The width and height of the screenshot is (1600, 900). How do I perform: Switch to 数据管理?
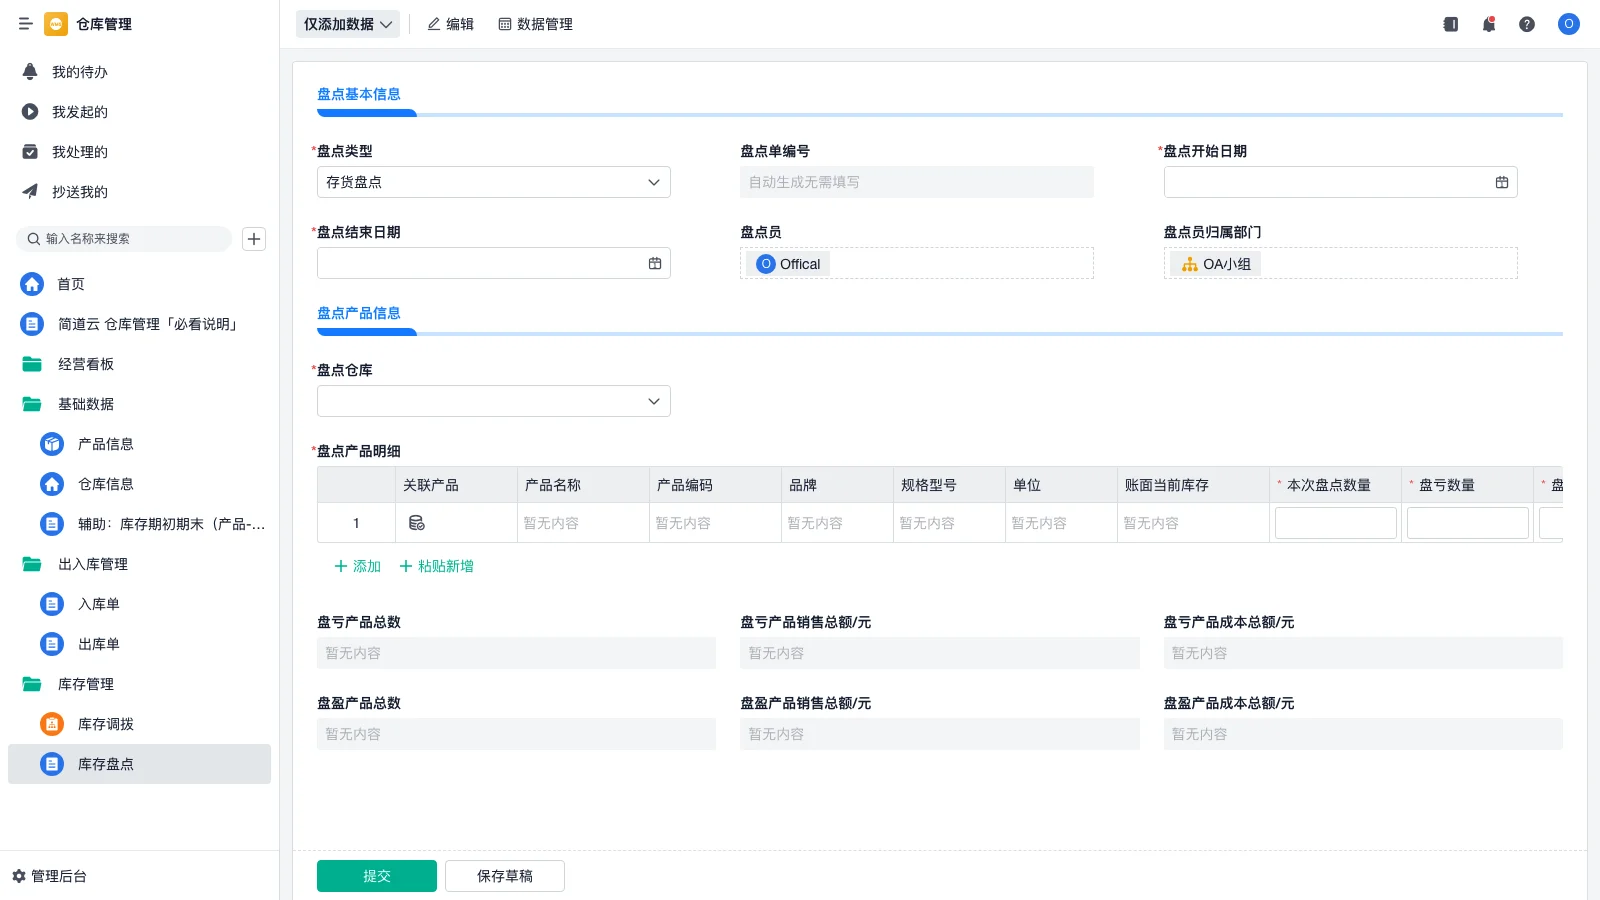[536, 24]
